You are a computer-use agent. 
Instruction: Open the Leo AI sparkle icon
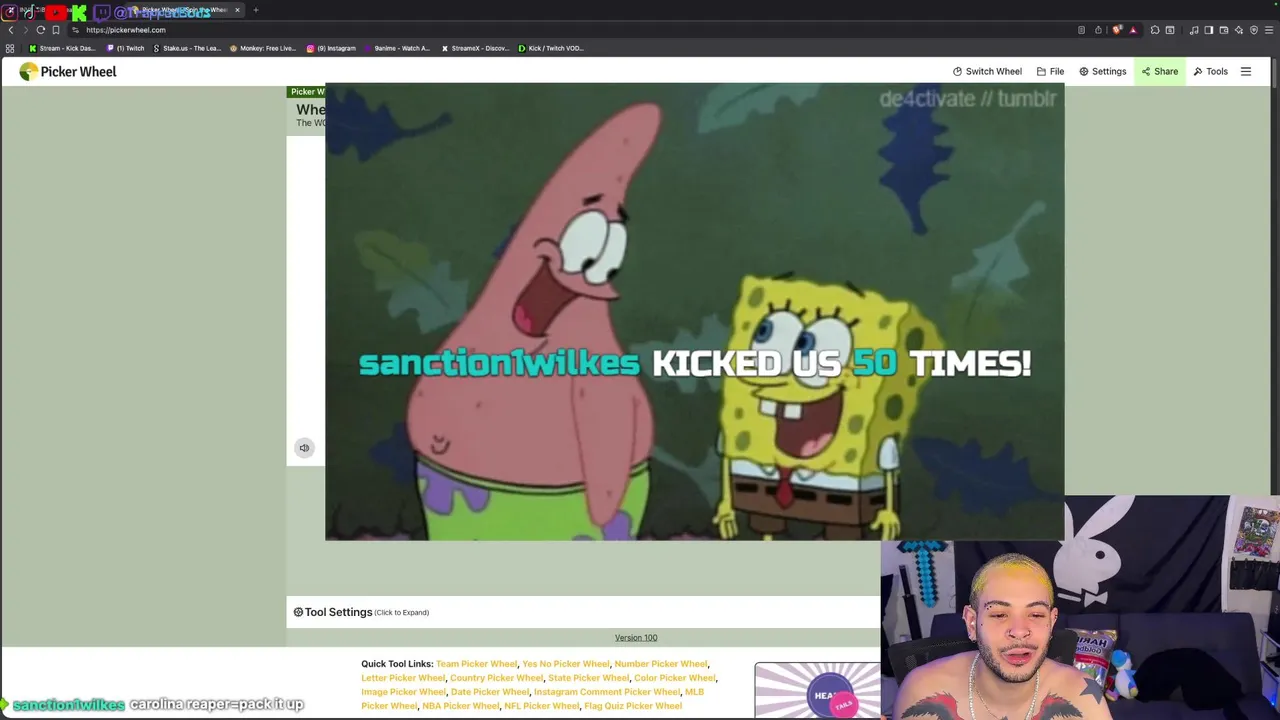1239,30
